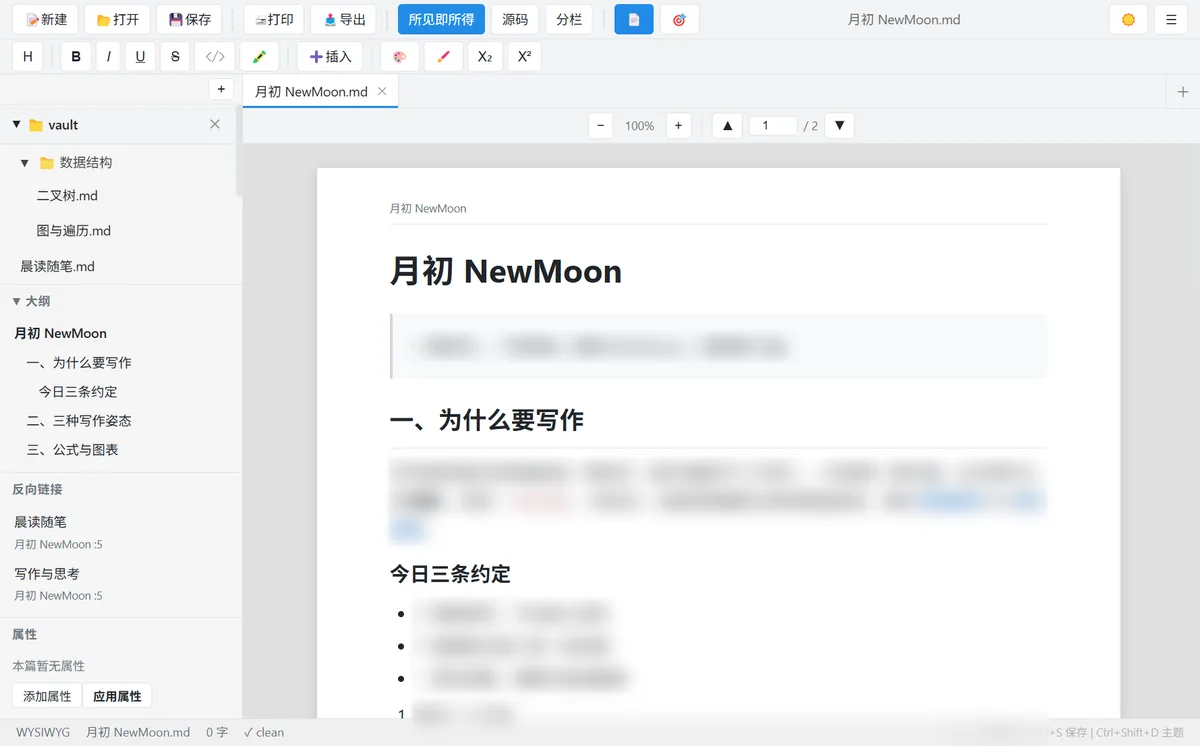1200x746 pixels.
Task: Toggle theme with the sun icon
Action: coord(1129,19)
